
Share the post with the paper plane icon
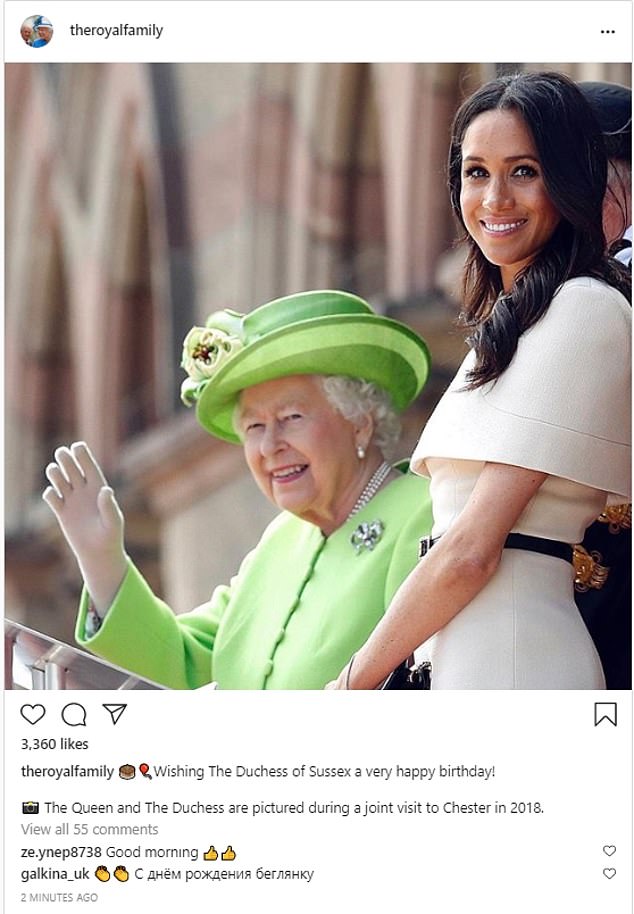tap(114, 713)
